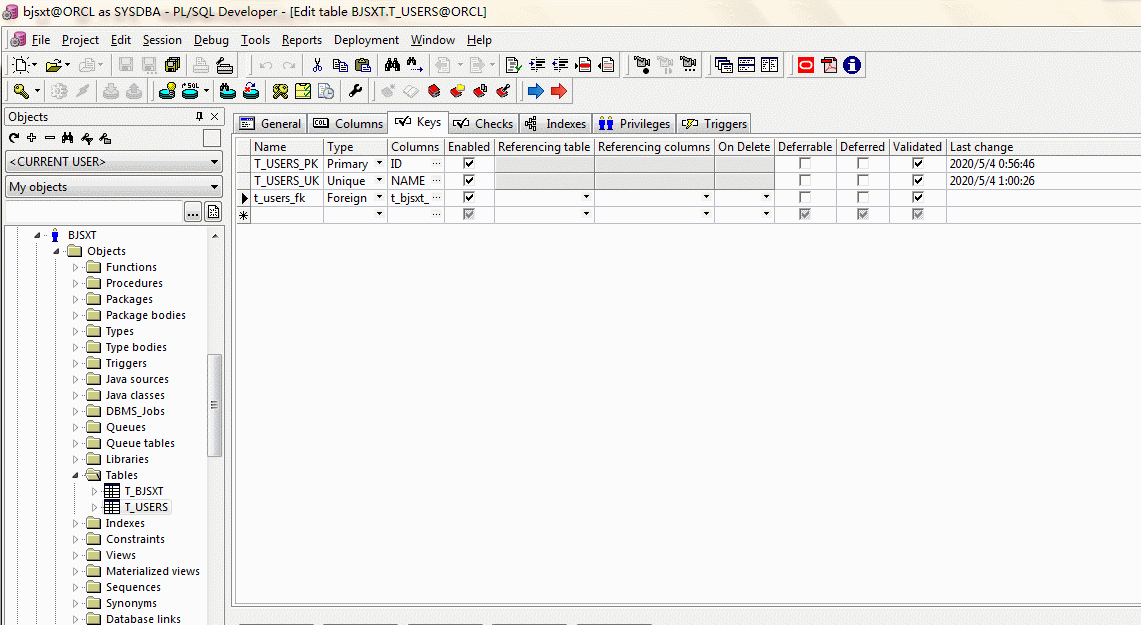Click the Paste clipboard icon
Screen dimensions: 1141x625
point(363,65)
